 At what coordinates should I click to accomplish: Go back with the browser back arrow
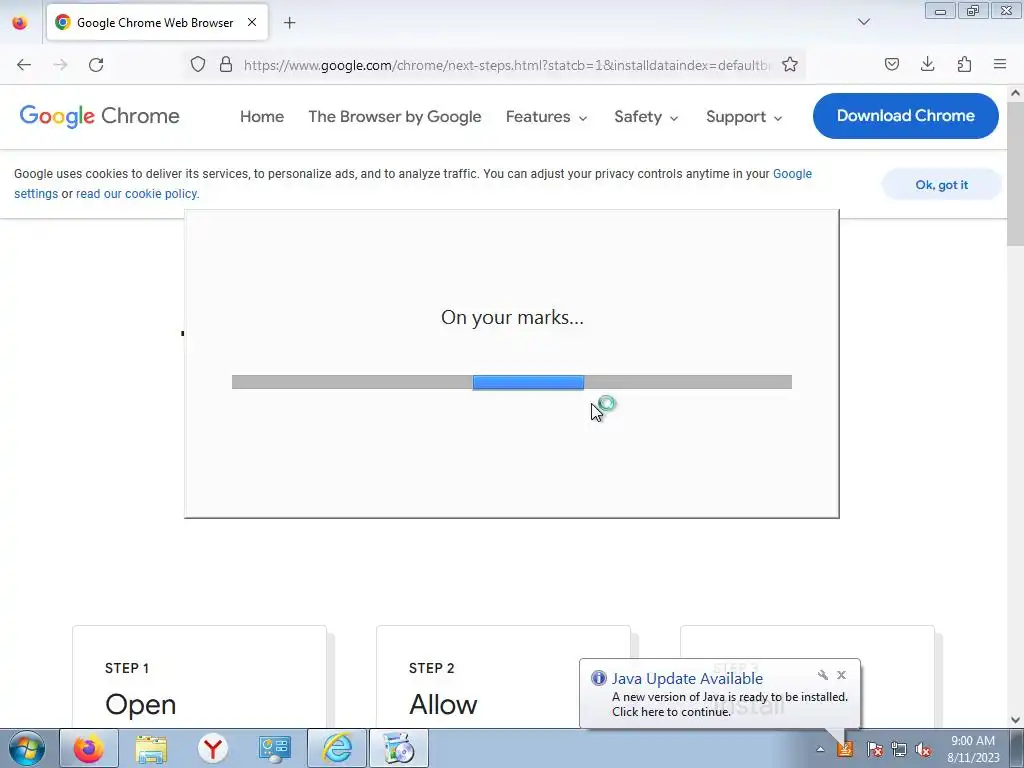[x=24, y=65]
